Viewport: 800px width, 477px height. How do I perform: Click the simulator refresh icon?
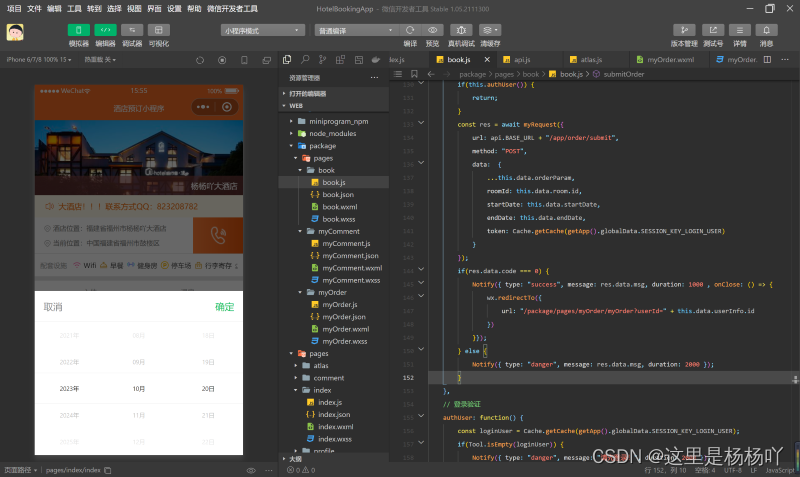[x=200, y=60]
